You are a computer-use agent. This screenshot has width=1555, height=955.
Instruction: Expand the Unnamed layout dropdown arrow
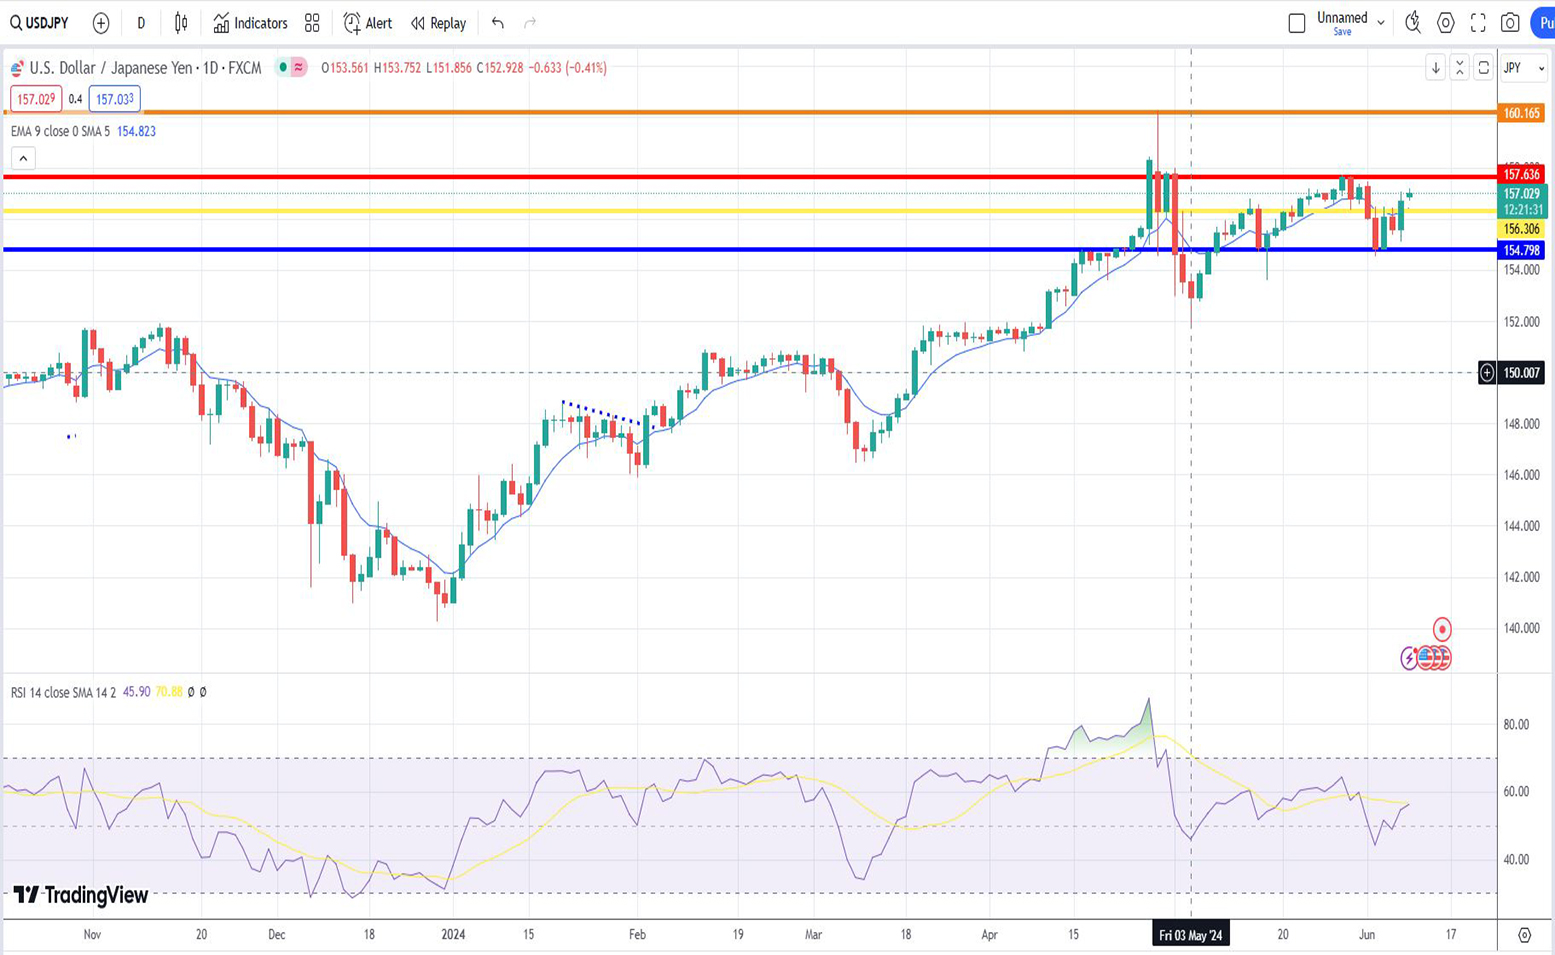[x=1381, y=22]
